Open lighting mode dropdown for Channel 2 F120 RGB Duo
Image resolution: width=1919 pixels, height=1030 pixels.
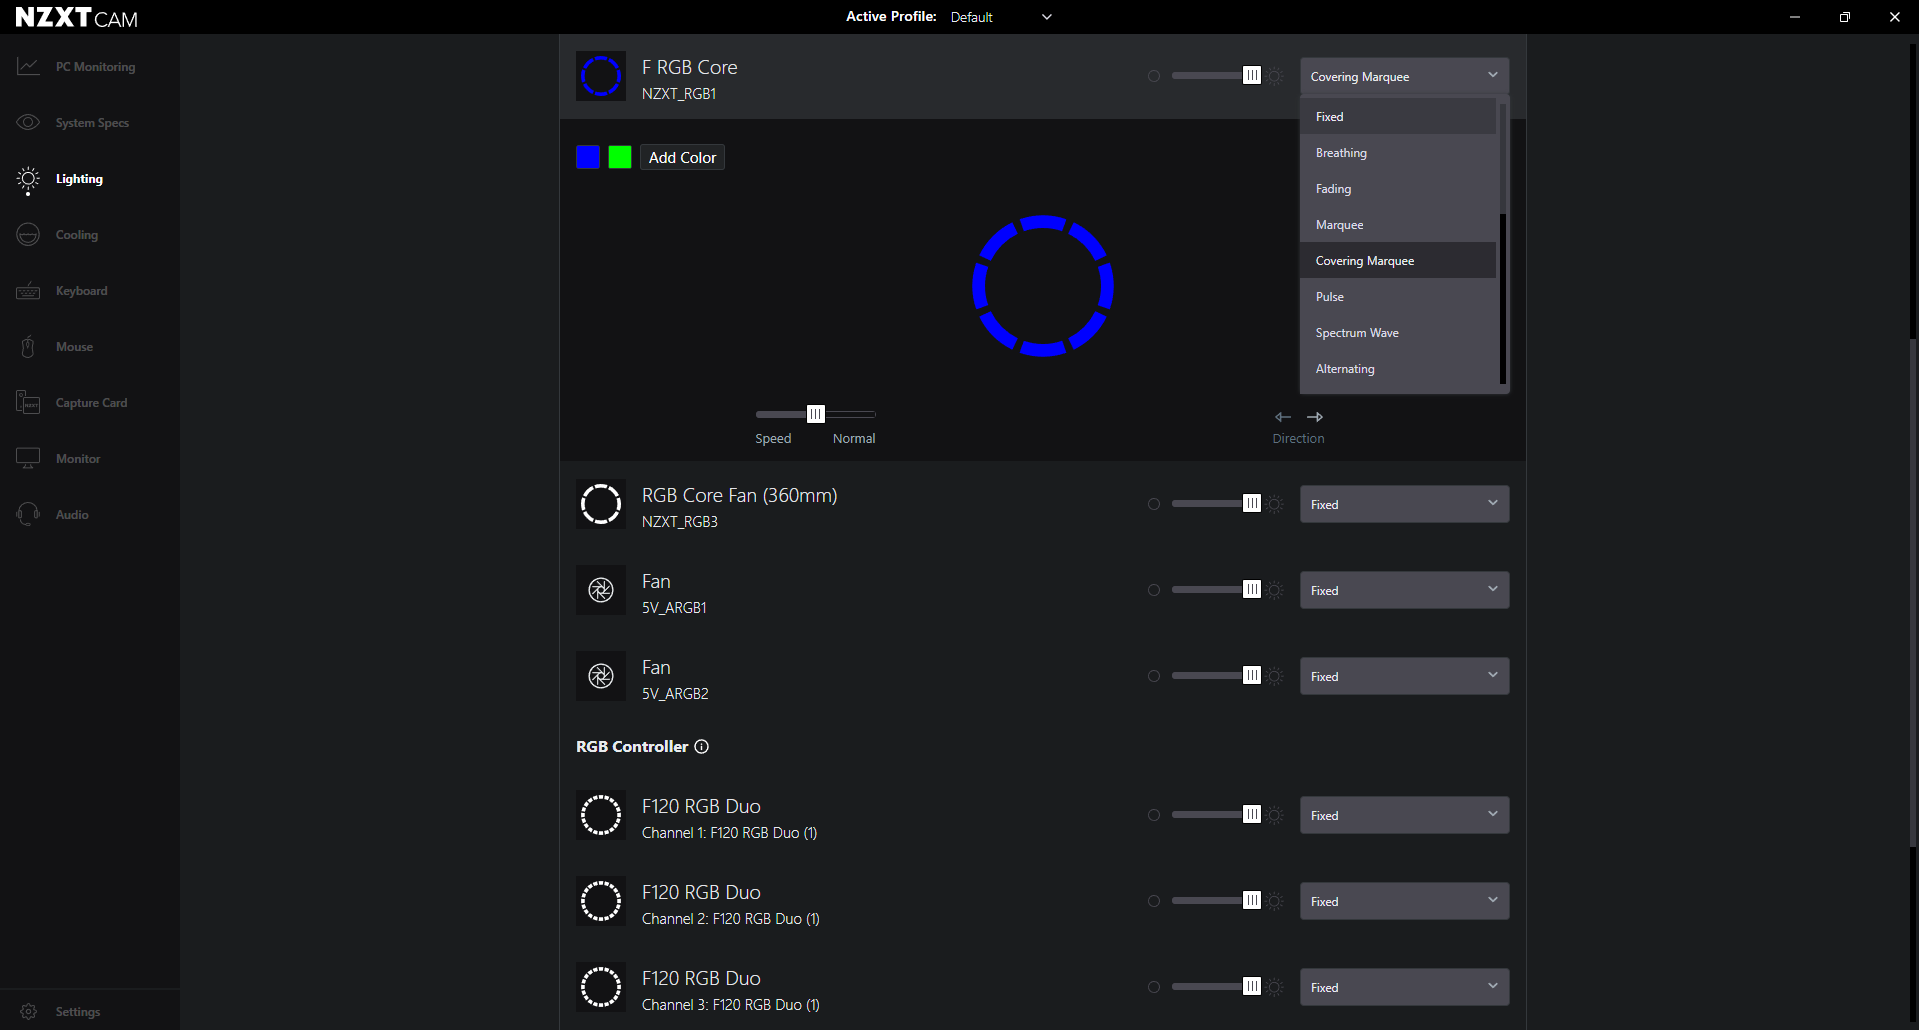(1404, 901)
